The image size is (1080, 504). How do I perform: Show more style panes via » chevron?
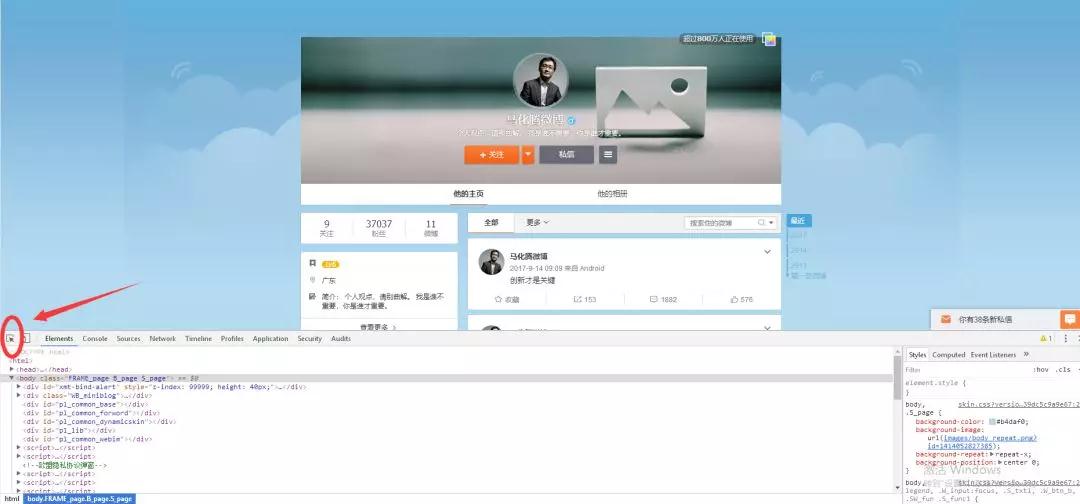(x=1026, y=354)
